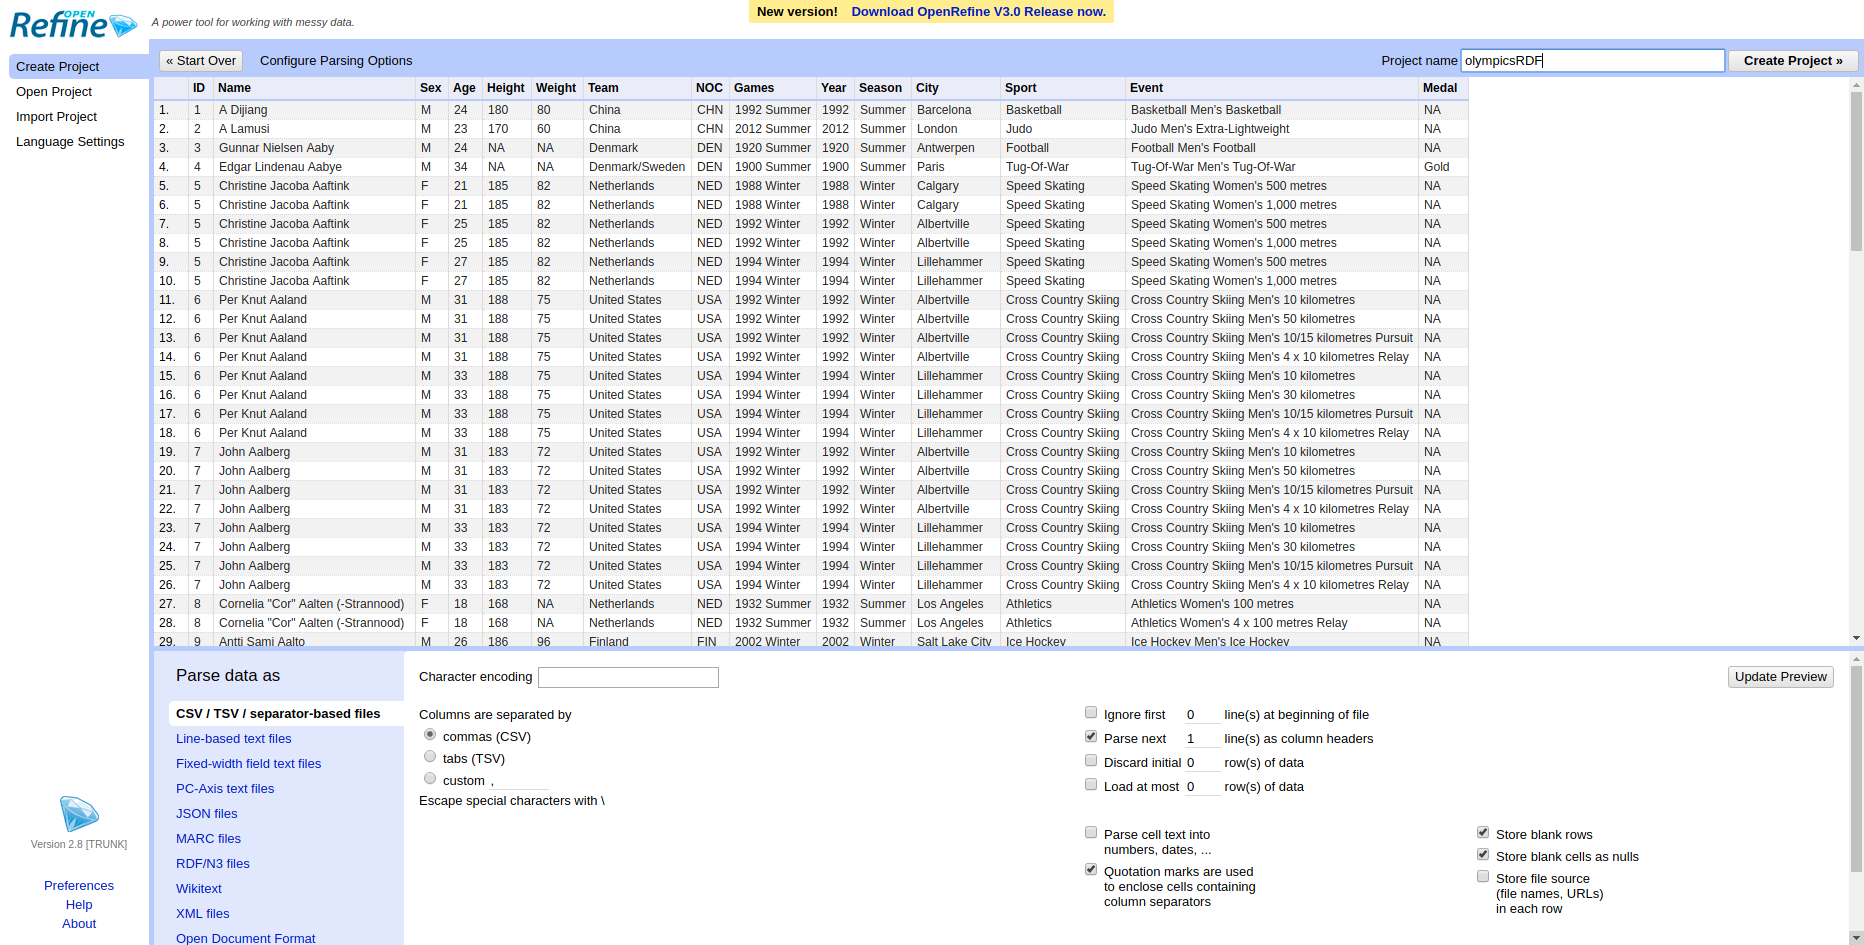
Task: Open the OpenRefine V3.0 download link
Action: tap(978, 11)
